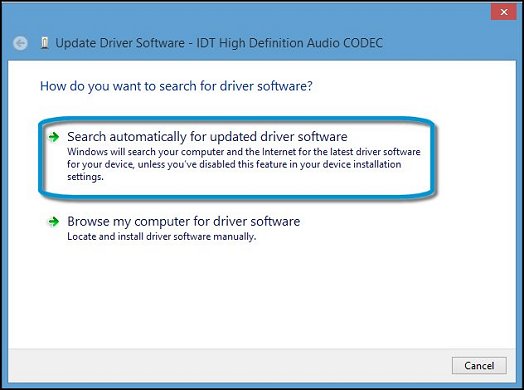Cancel the driver update wizard
Viewport: 524px width, 390px height.
pyautogui.click(x=479, y=366)
